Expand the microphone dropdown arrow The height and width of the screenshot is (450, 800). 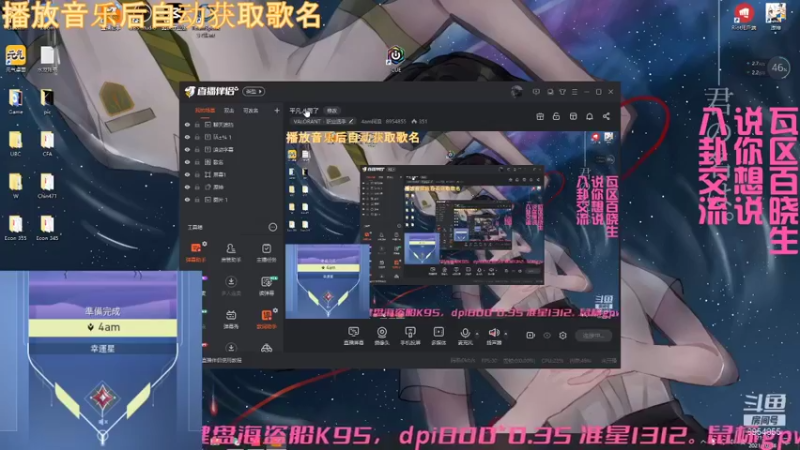click(477, 334)
